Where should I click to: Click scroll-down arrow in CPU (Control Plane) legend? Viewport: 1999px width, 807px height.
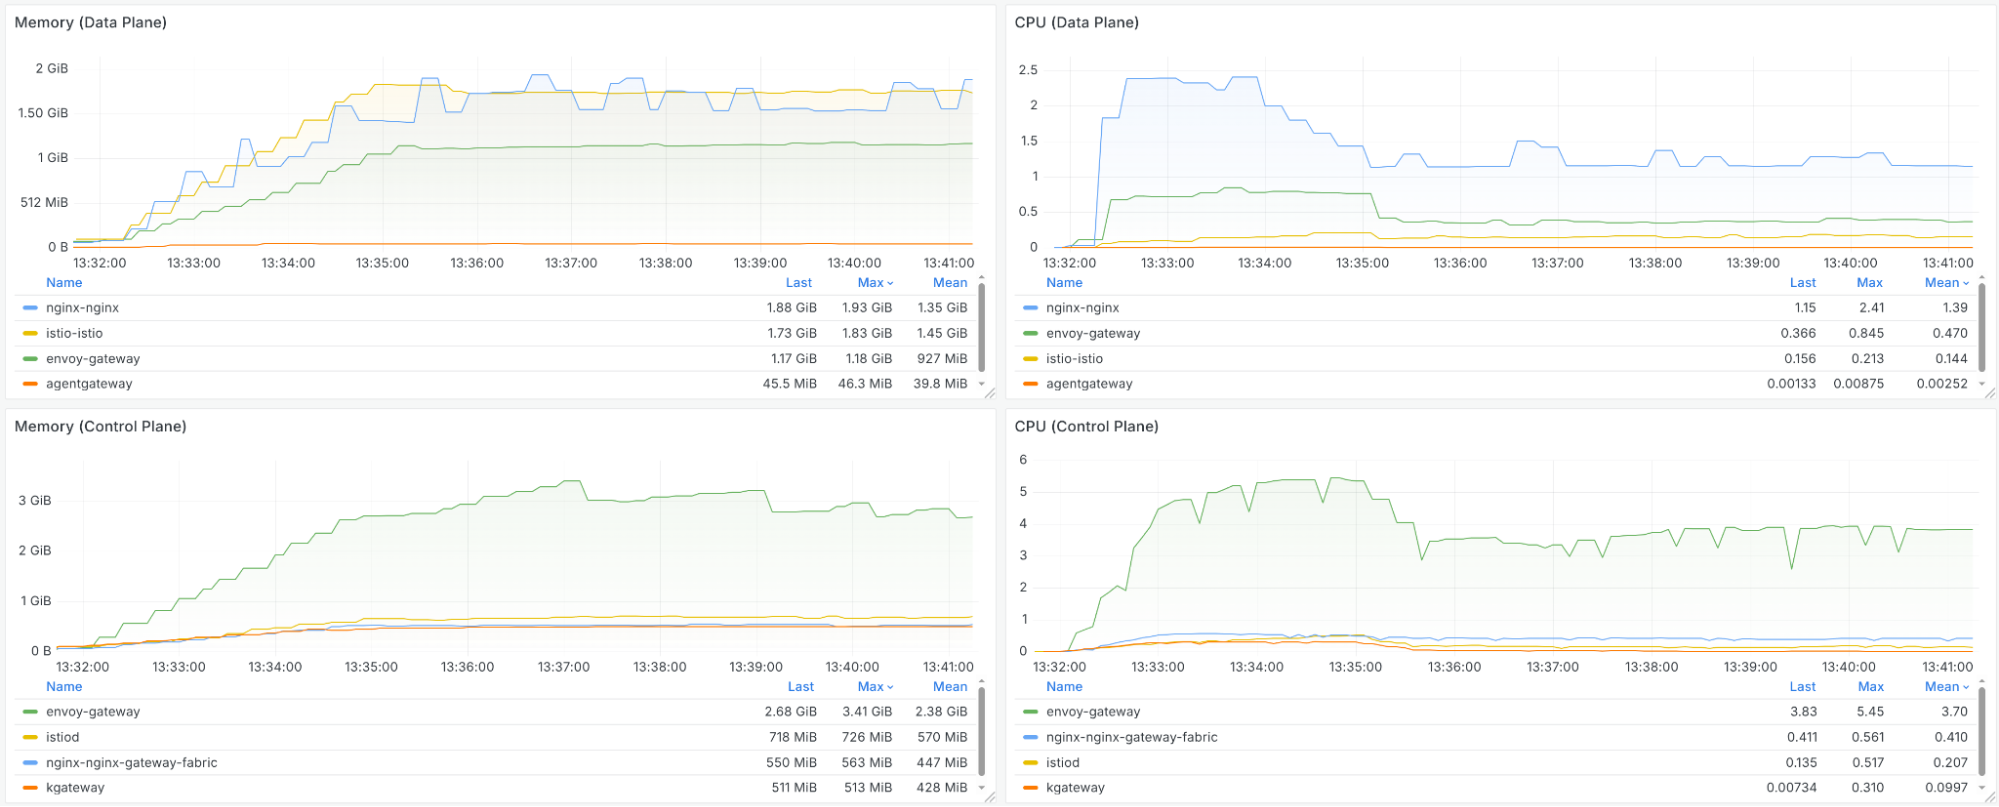(x=1982, y=788)
